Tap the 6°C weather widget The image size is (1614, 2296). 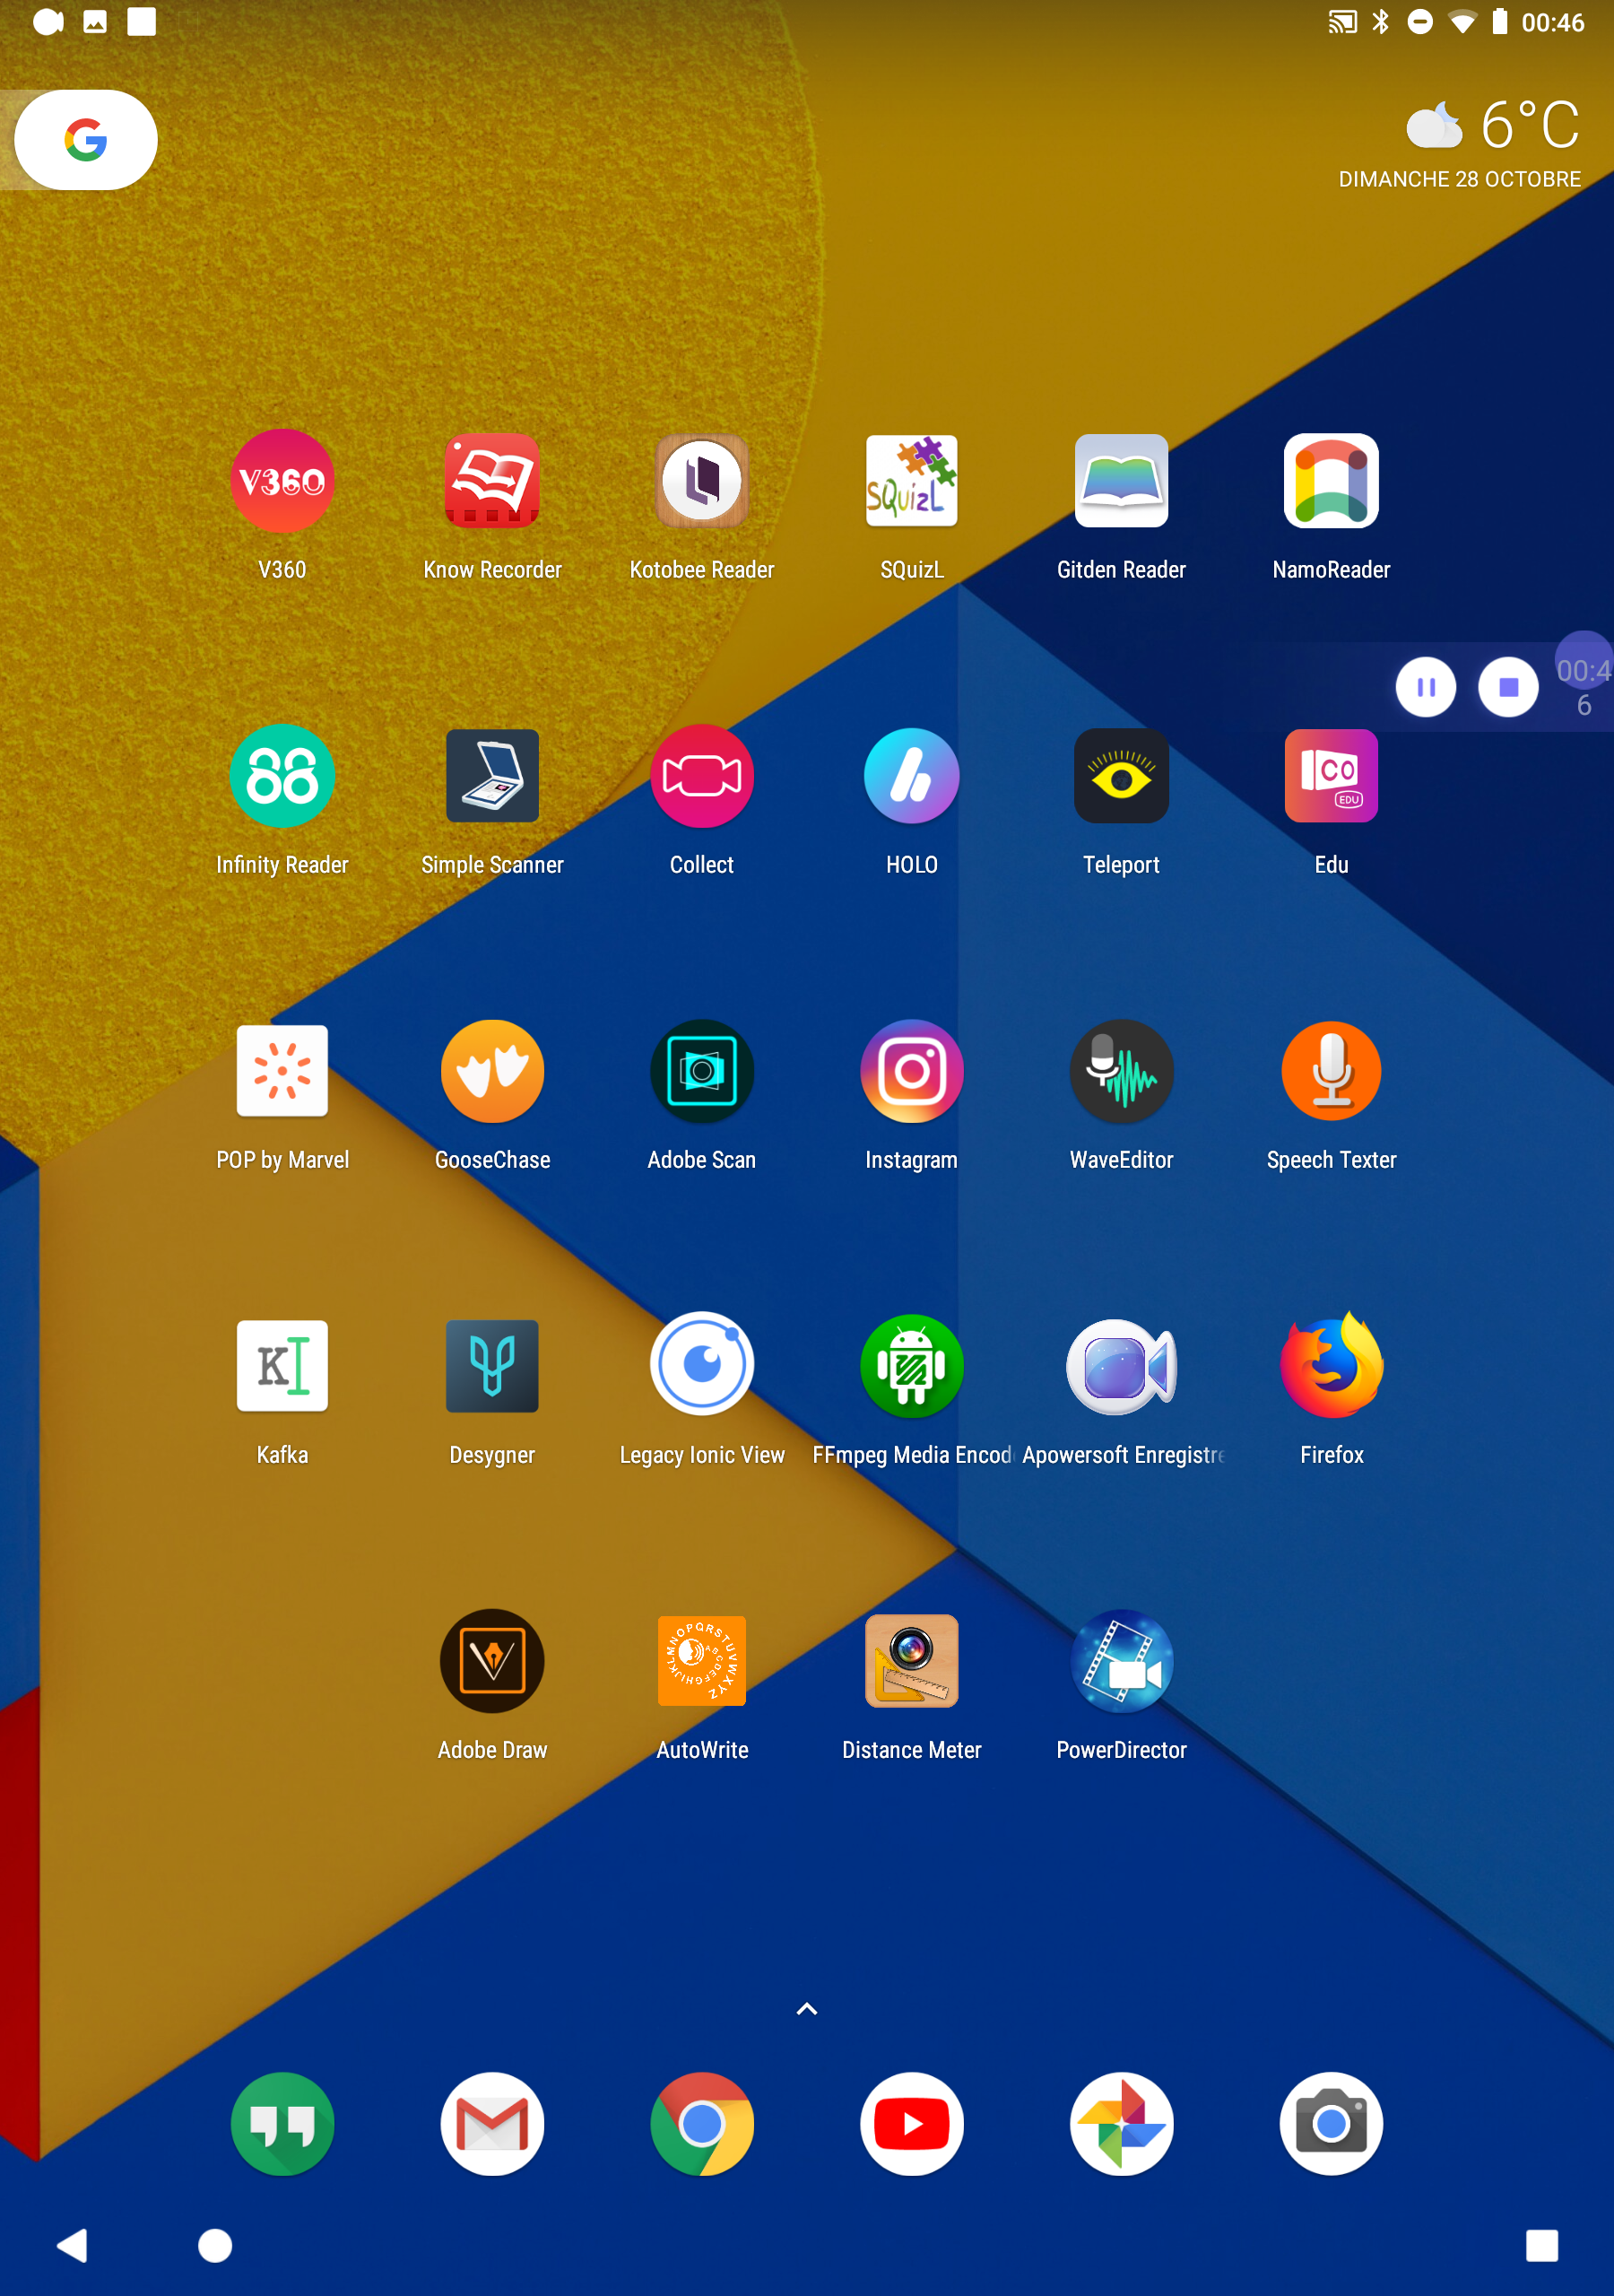click(x=1493, y=124)
